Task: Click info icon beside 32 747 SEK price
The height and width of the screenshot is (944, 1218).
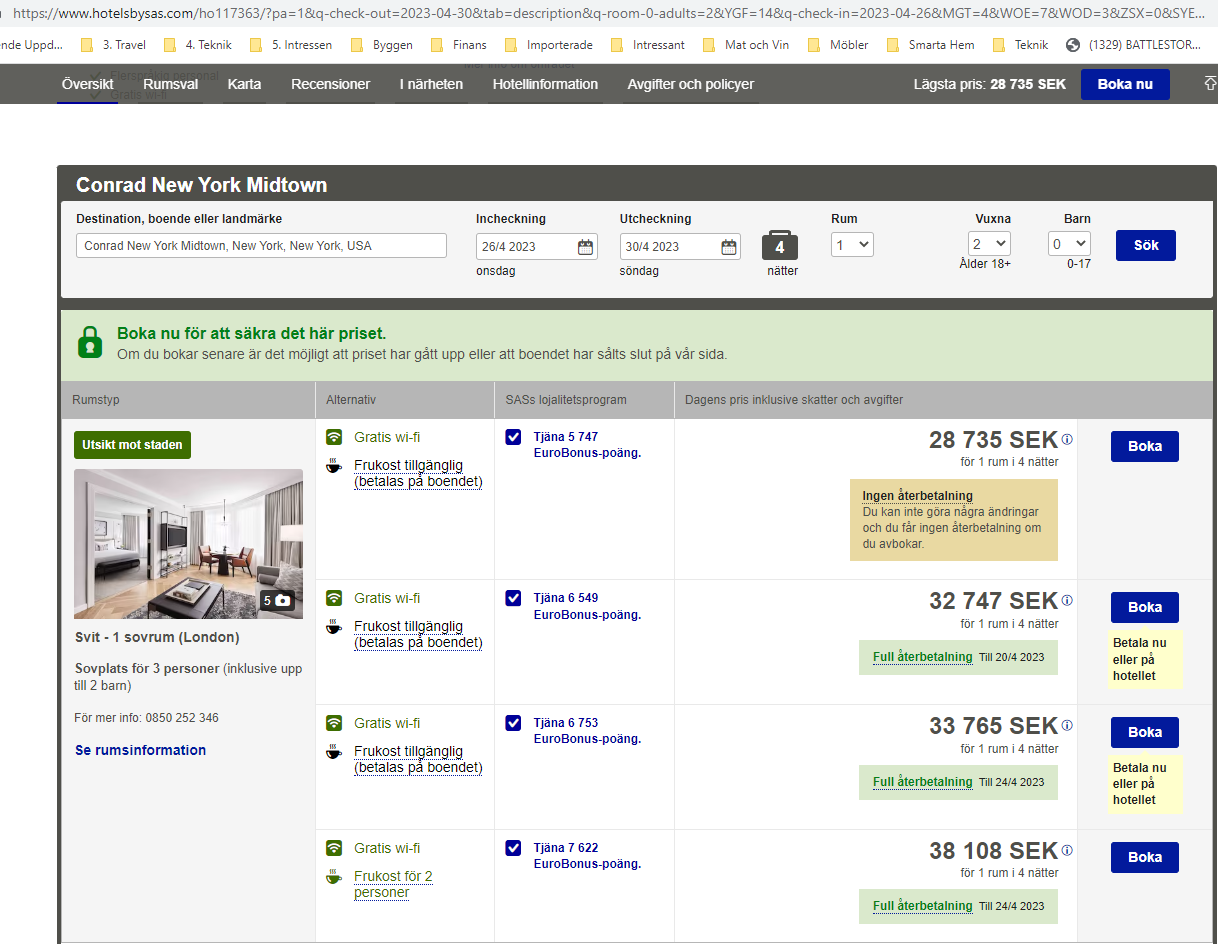Action: 1067,601
